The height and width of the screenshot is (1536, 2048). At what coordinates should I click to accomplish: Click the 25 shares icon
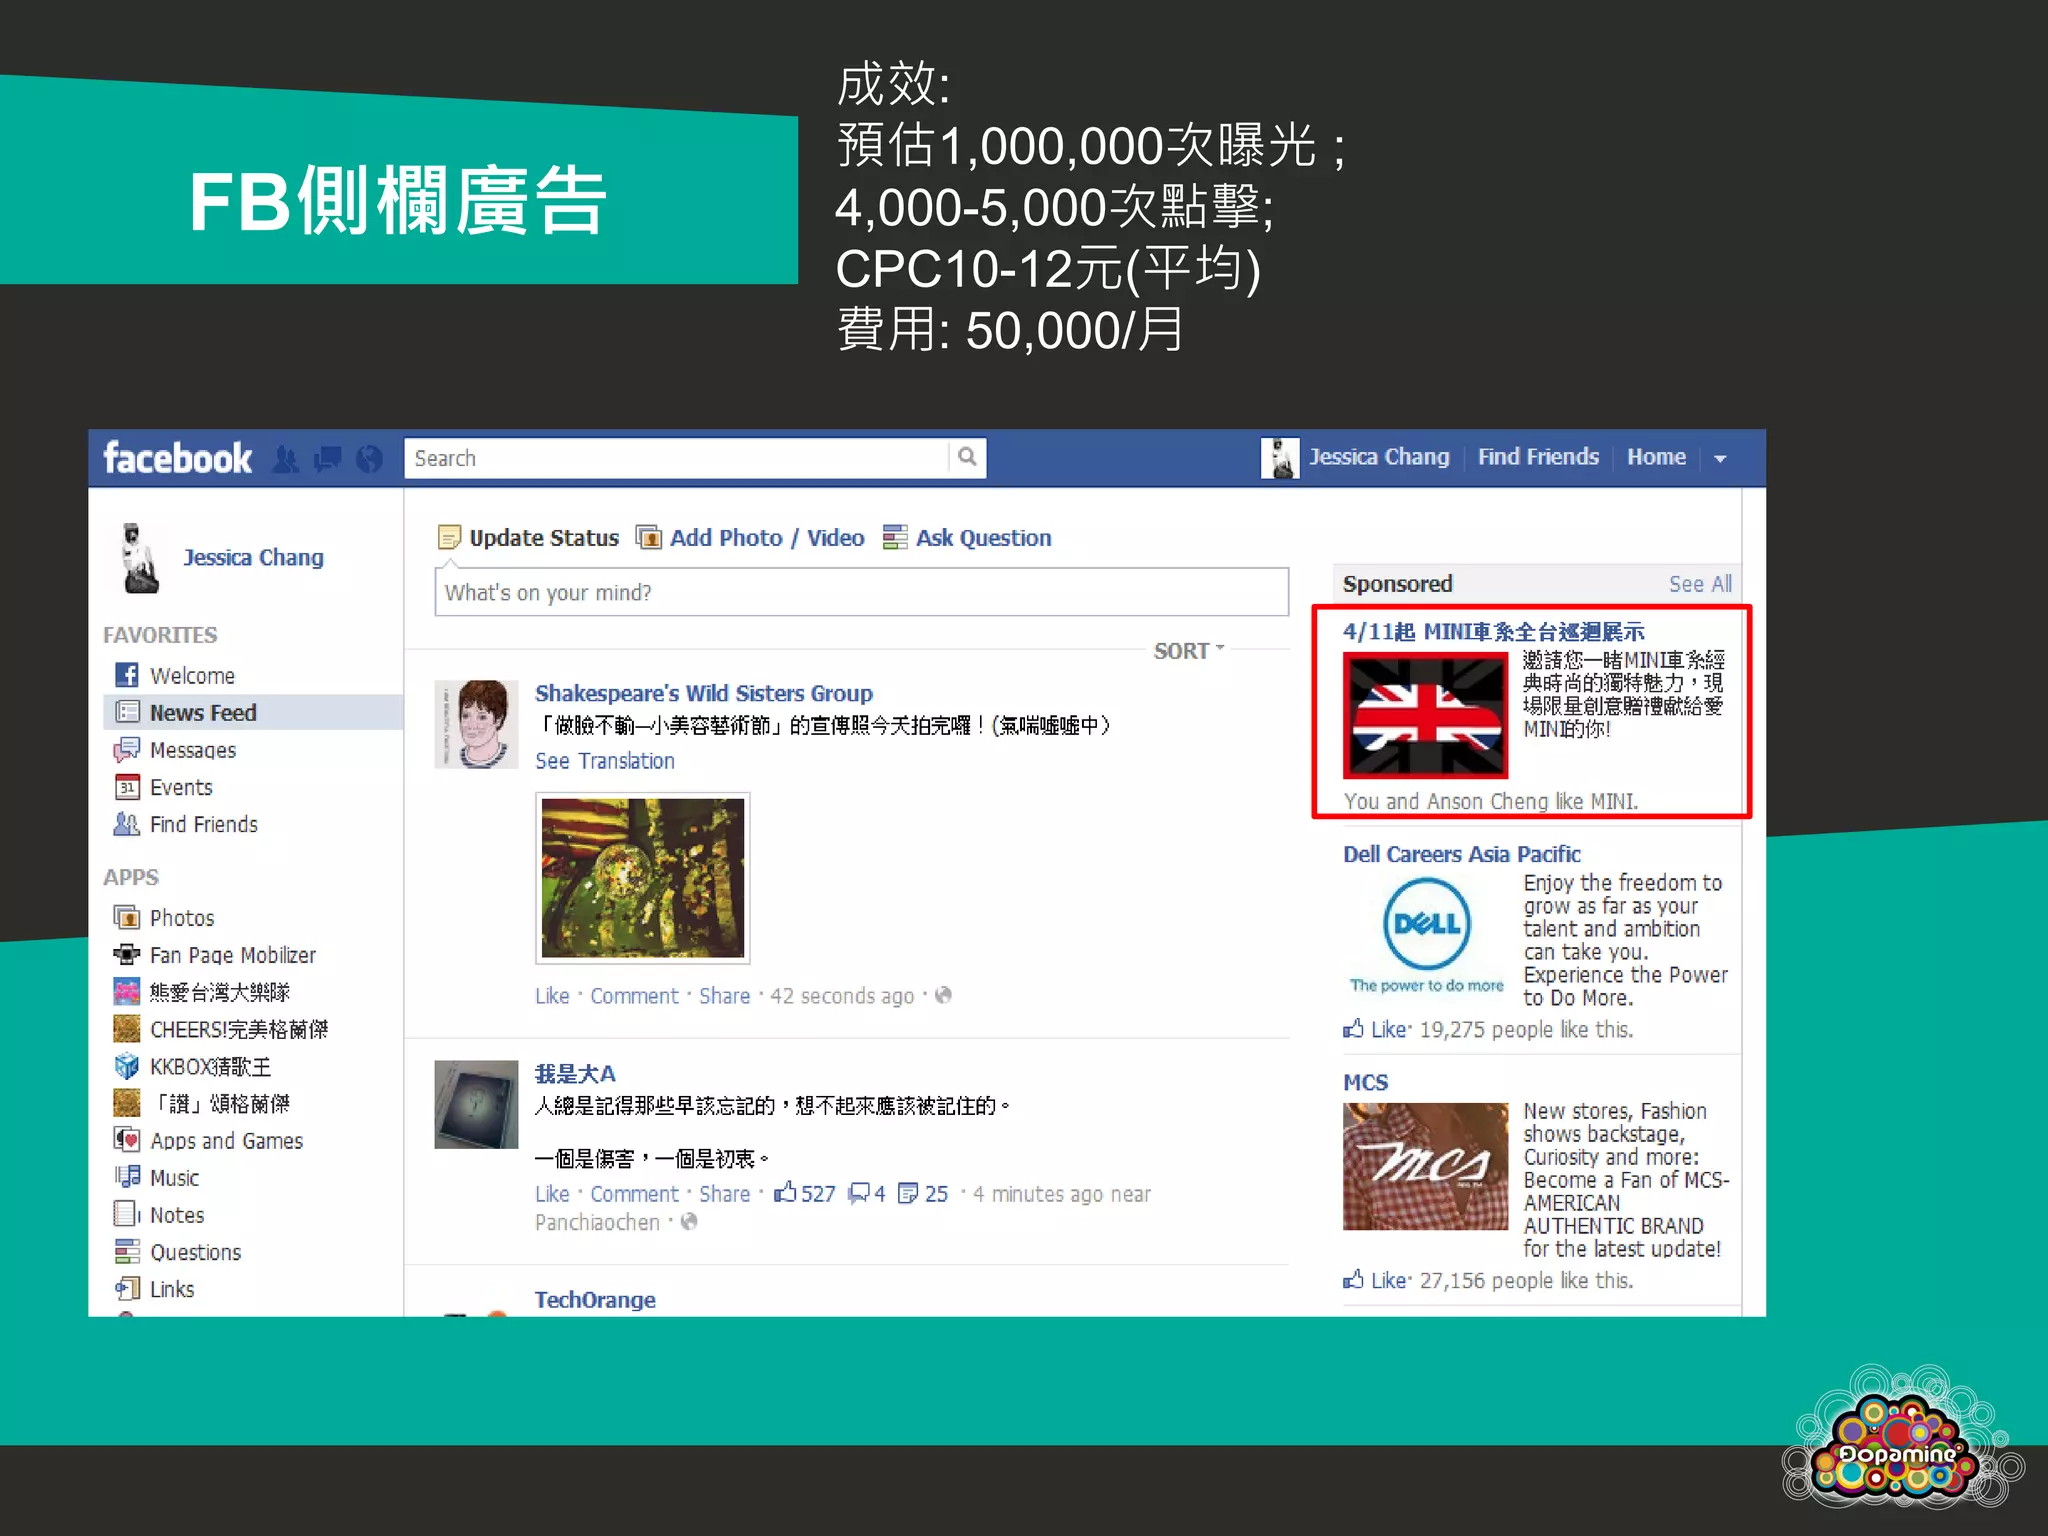(x=908, y=1193)
